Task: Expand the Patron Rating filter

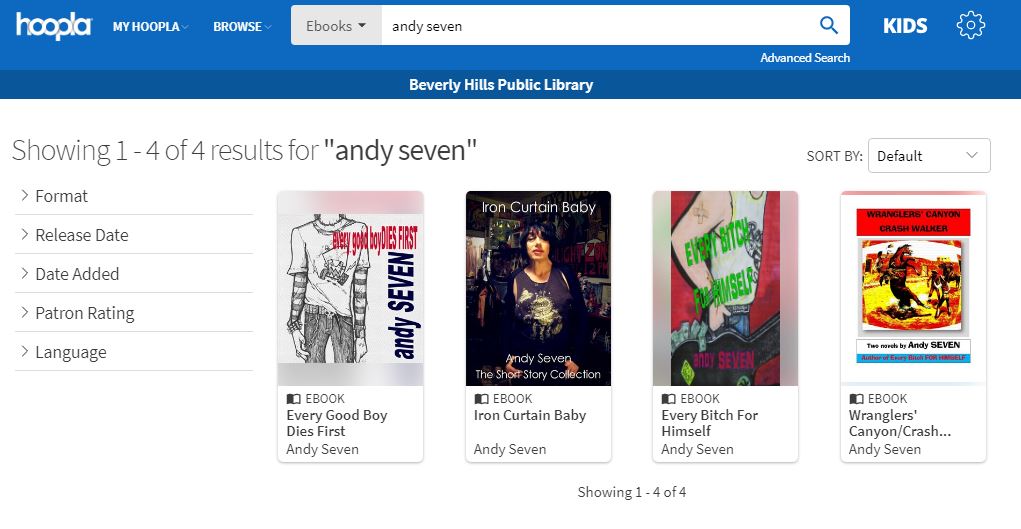Action: coord(84,313)
